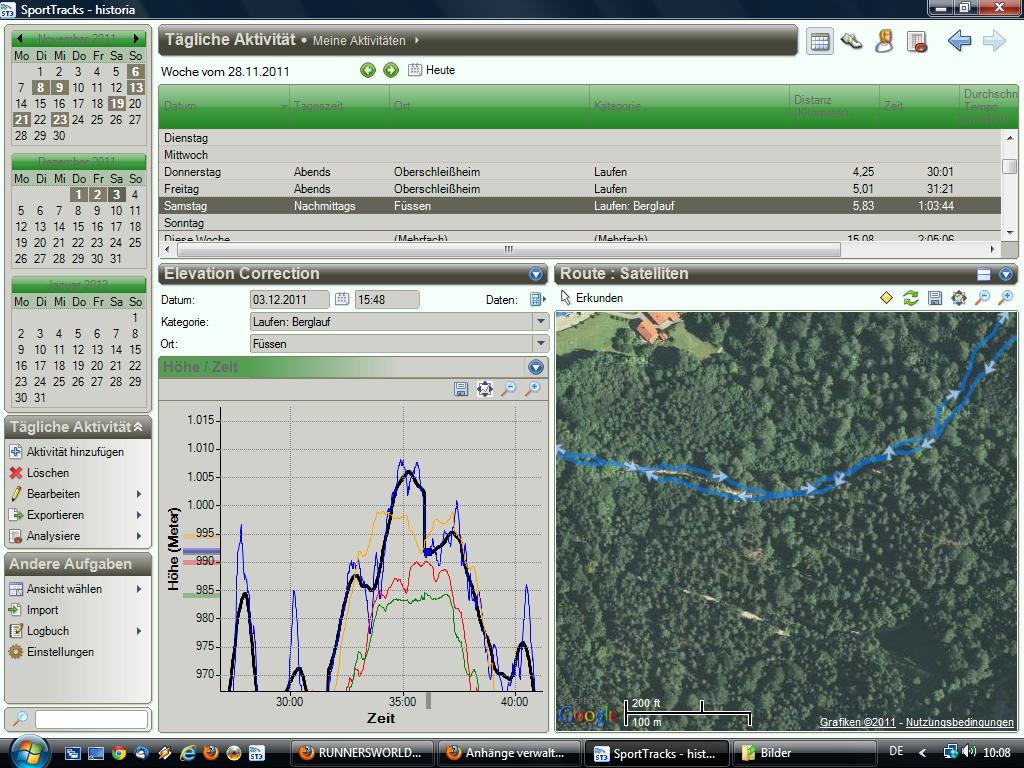Zoom in on the satellite route map
Image resolution: width=1024 pixels, height=768 pixels.
click(1006, 298)
